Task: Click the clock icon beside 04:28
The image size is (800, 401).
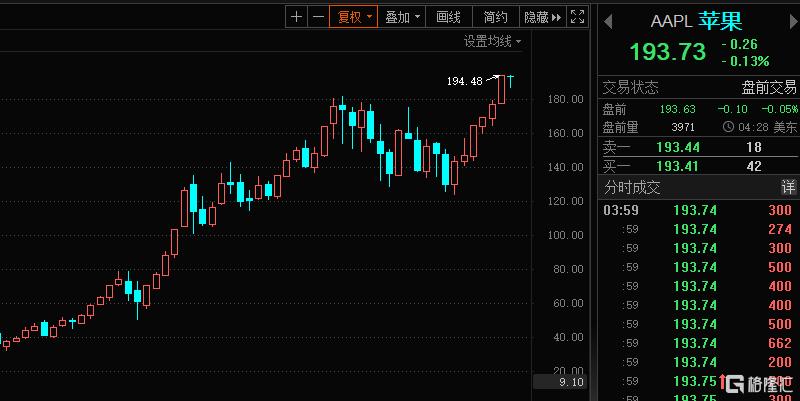Action: (728, 127)
